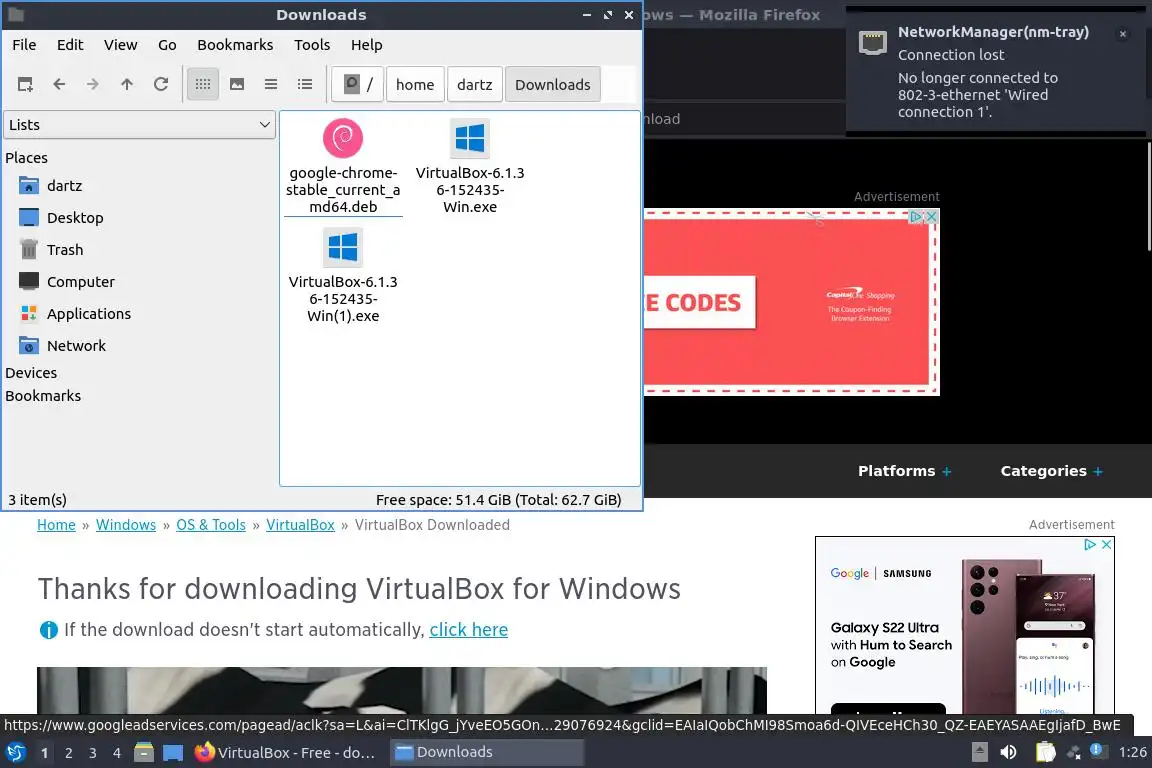This screenshot has height=768, width=1152.
Task: Select dartz home folder in Places
Action: (x=65, y=186)
